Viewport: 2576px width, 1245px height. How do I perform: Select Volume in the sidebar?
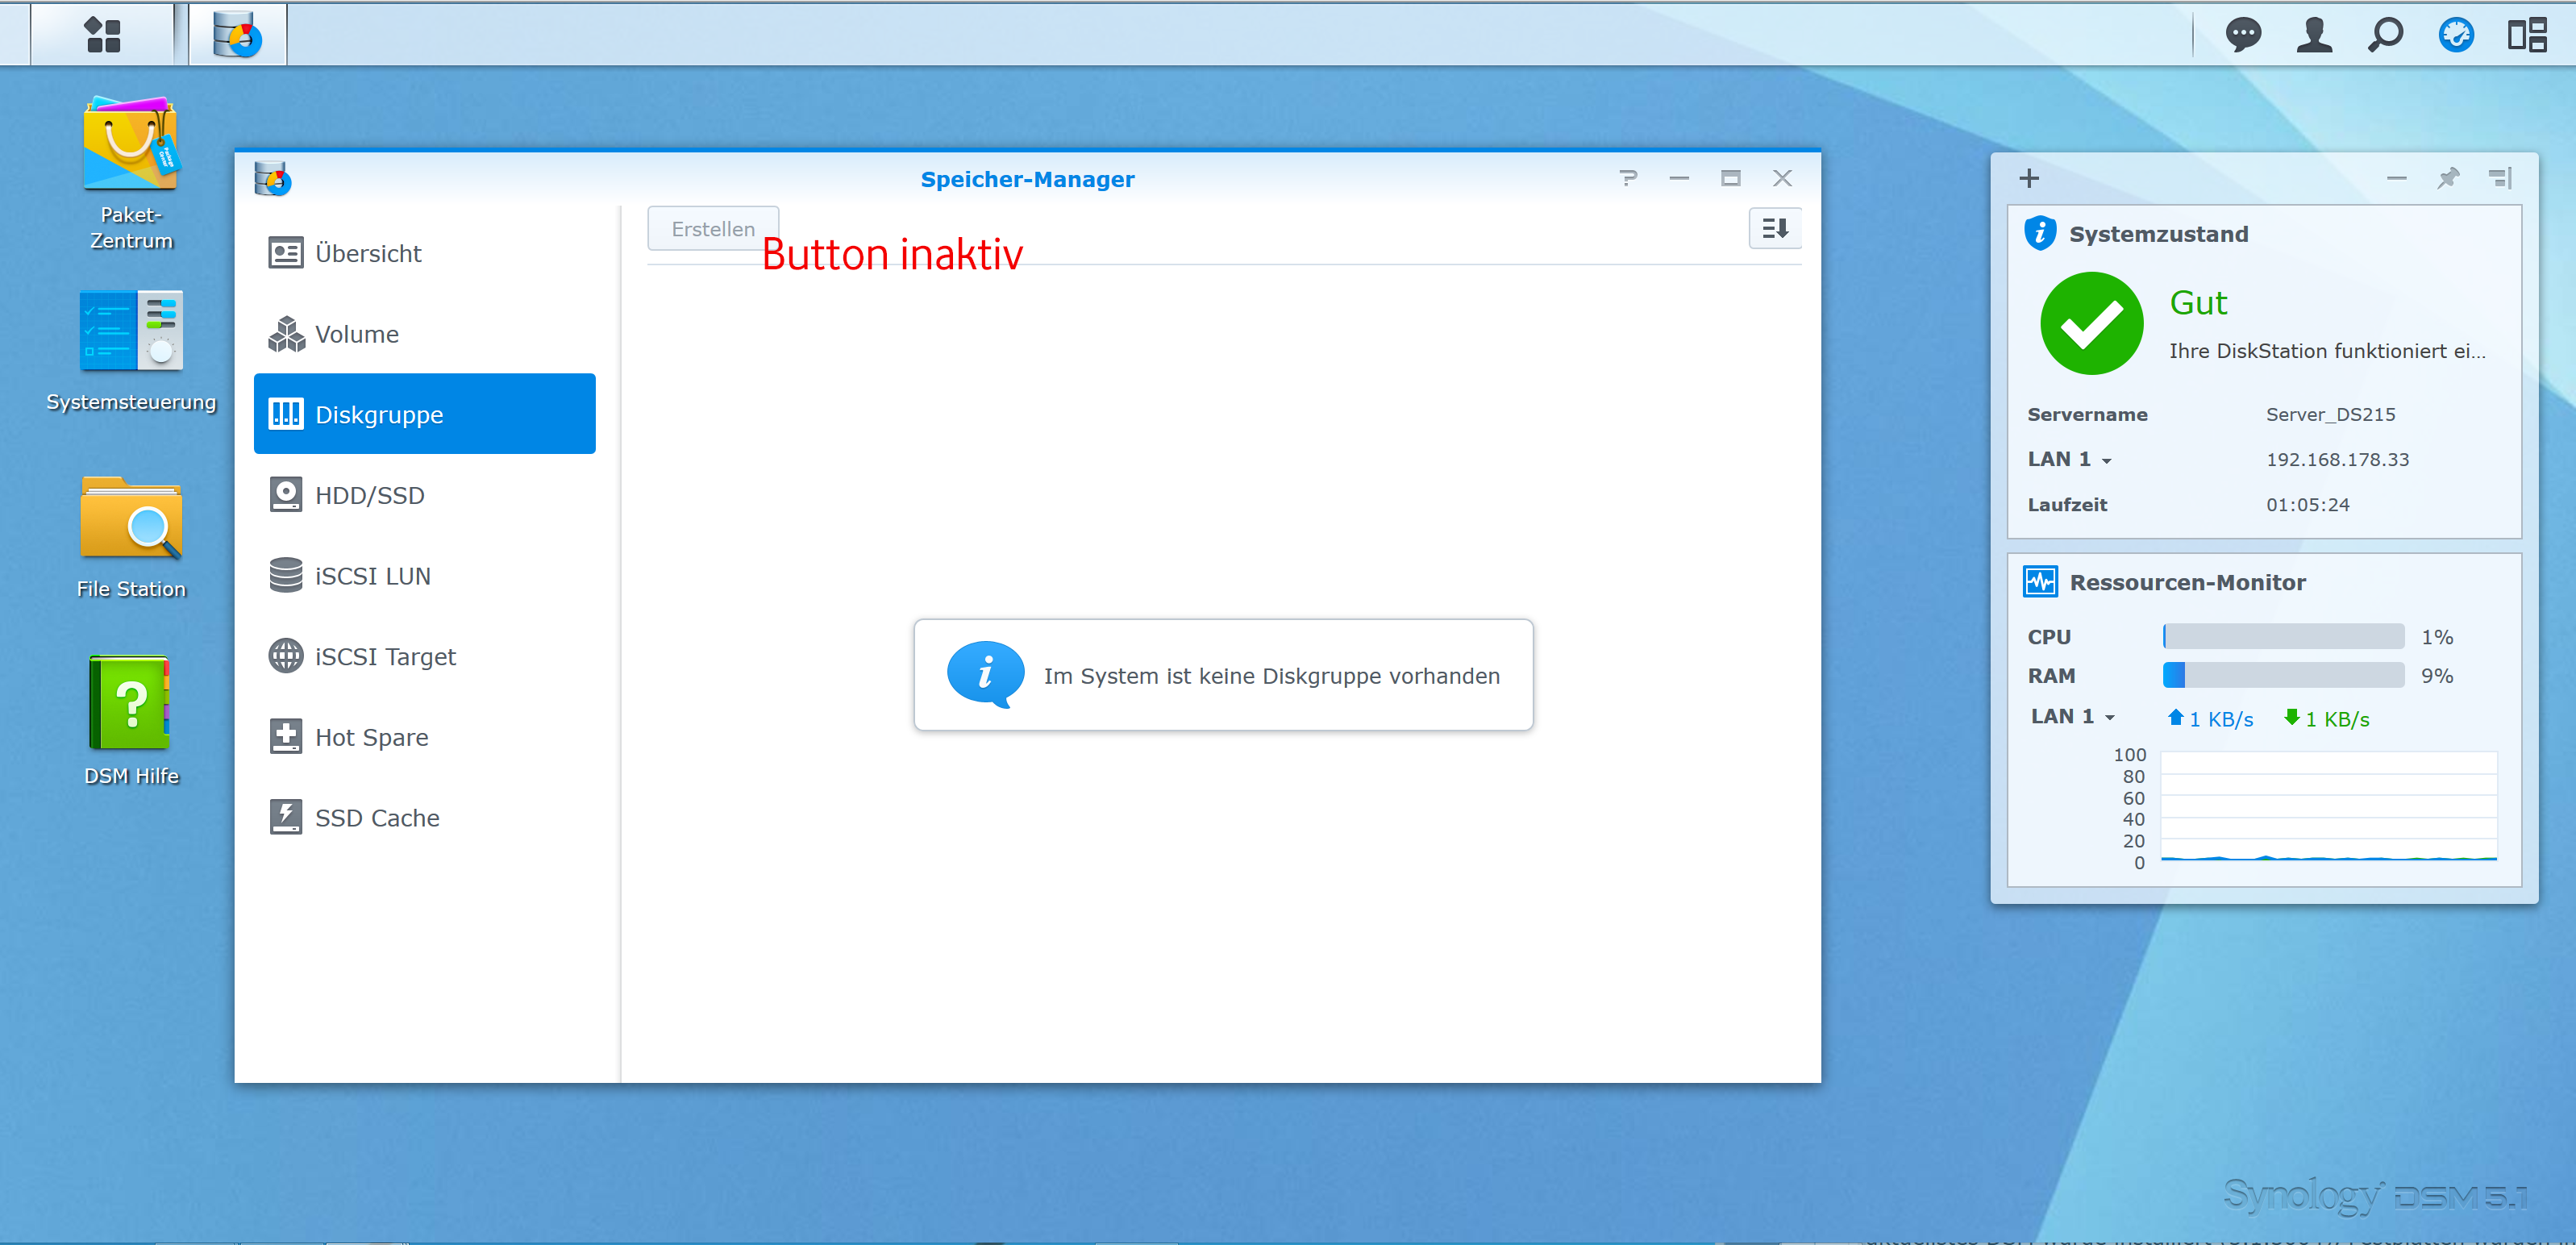[x=356, y=334]
